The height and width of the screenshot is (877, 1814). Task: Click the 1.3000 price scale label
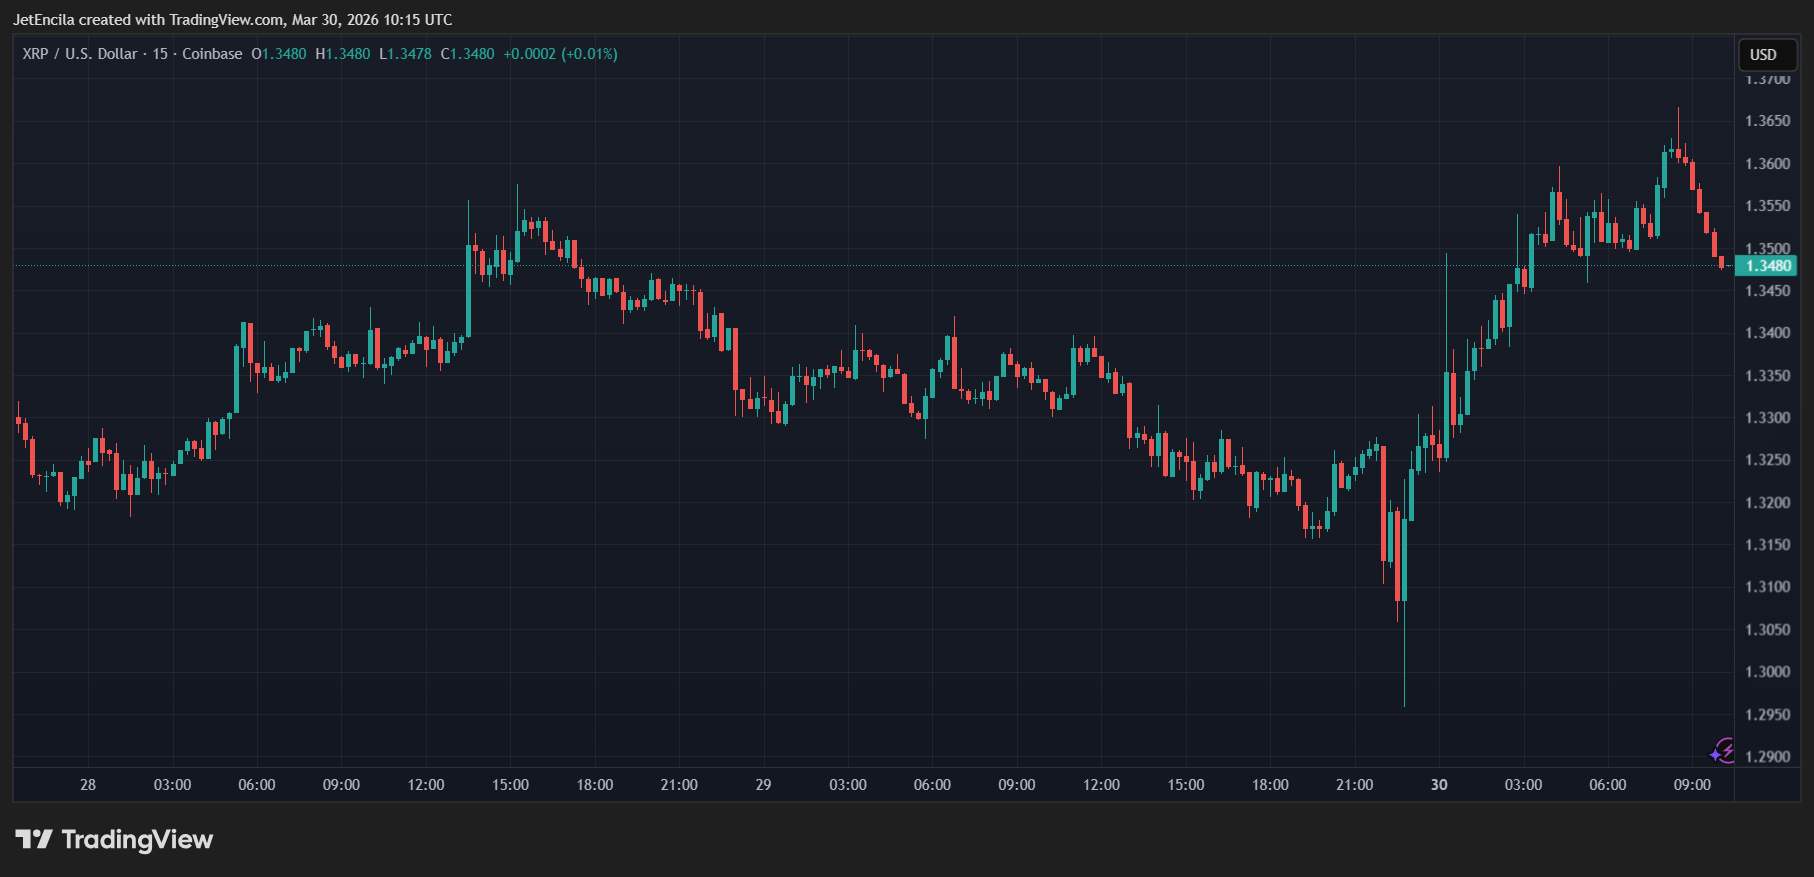click(x=1767, y=672)
